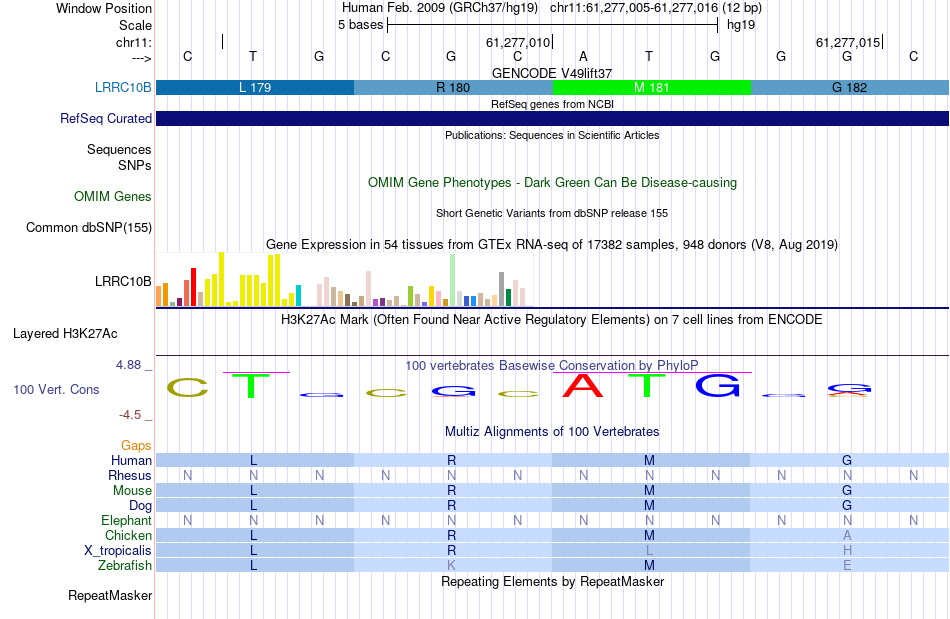This screenshot has width=950, height=619.
Task: Click the K amino acid in Zebrafish row
Action: 451,565
